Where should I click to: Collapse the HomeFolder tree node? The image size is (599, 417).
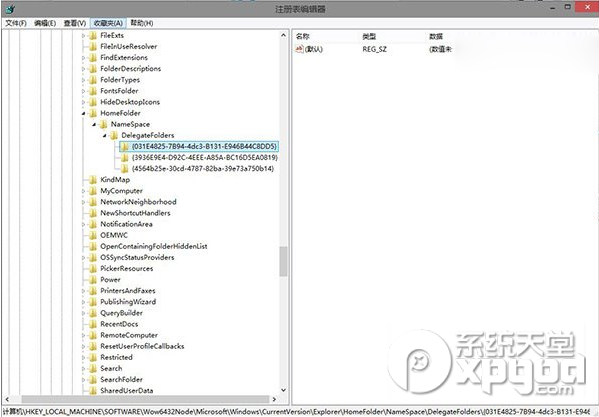click(84, 113)
